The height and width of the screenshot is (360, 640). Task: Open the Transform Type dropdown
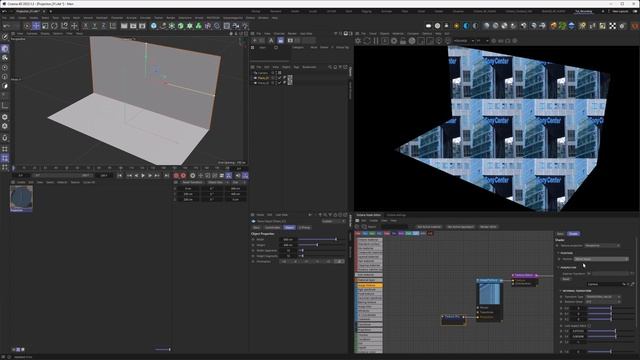pyautogui.click(x=603, y=297)
